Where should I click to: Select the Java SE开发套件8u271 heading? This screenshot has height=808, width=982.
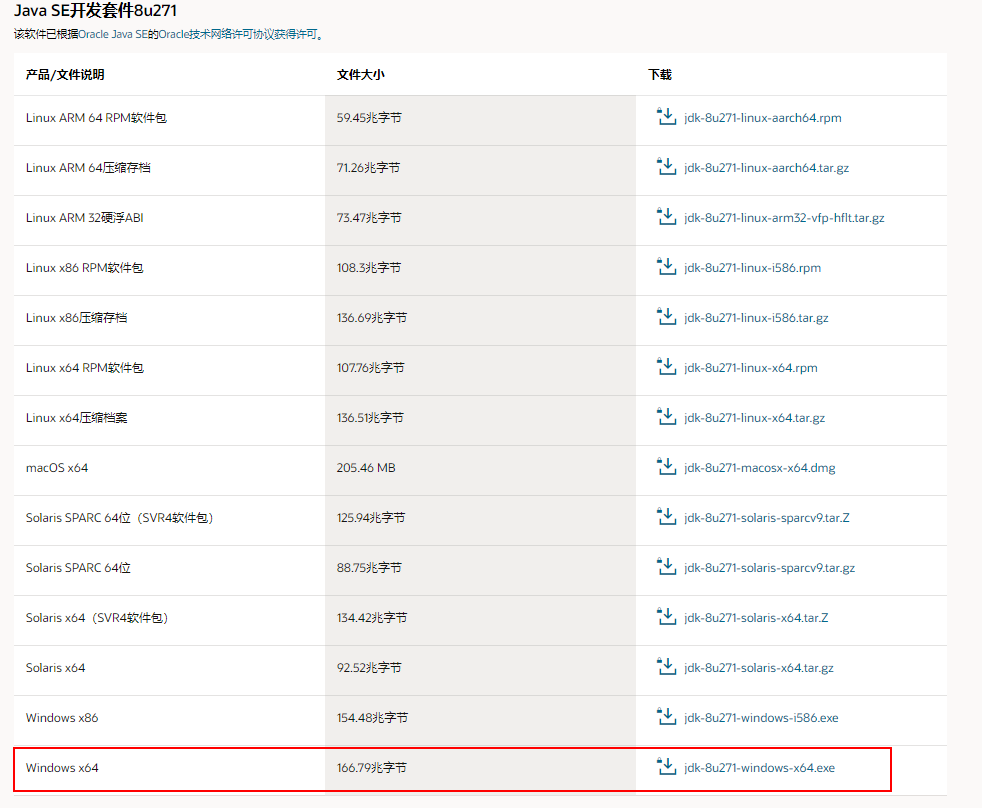pyautogui.click(x=95, y=11)
